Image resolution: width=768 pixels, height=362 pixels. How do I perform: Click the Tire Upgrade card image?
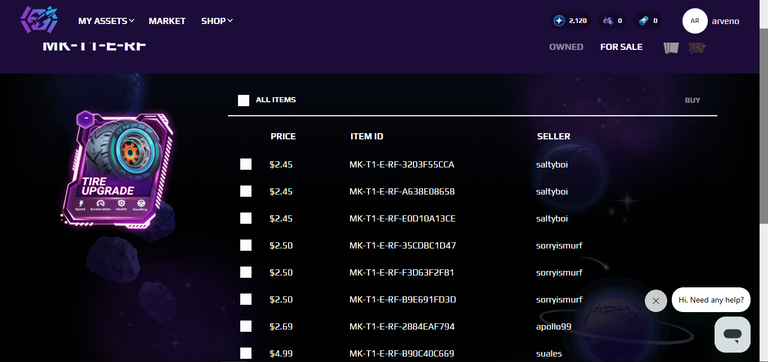118,169
